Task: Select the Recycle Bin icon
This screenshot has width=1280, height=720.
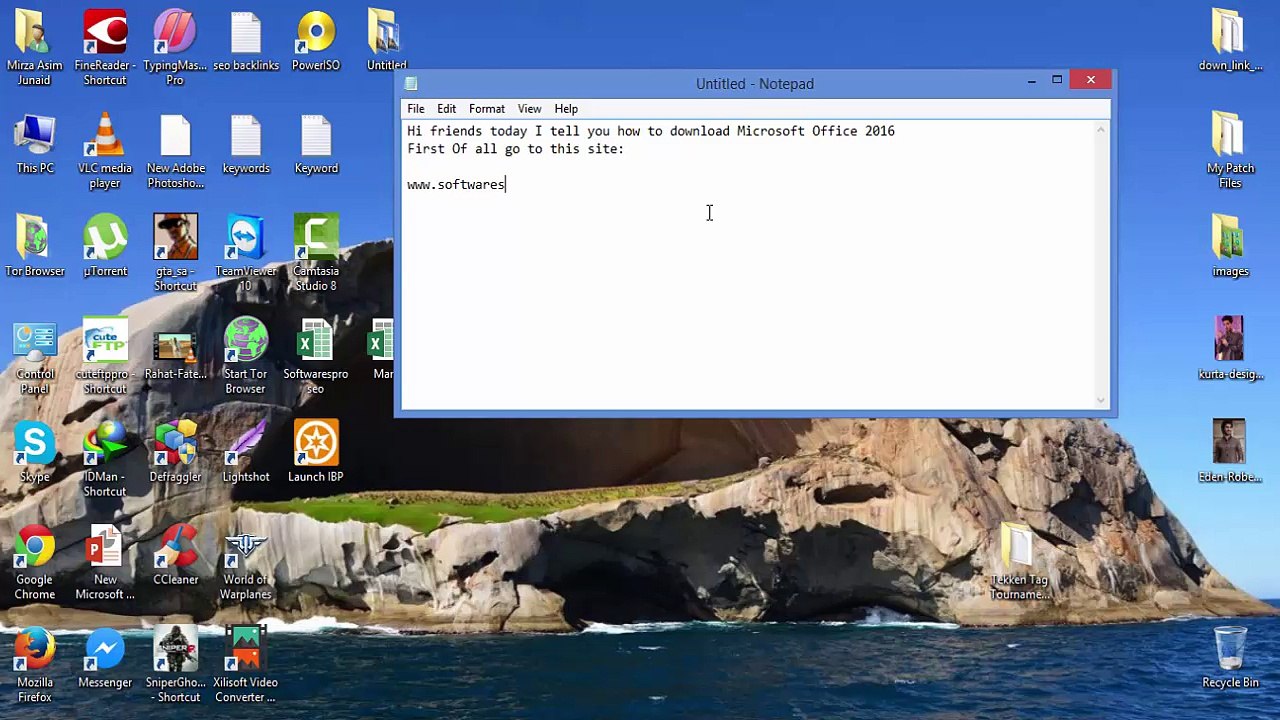Action: pyautogui.click(x=1230, y=658)
